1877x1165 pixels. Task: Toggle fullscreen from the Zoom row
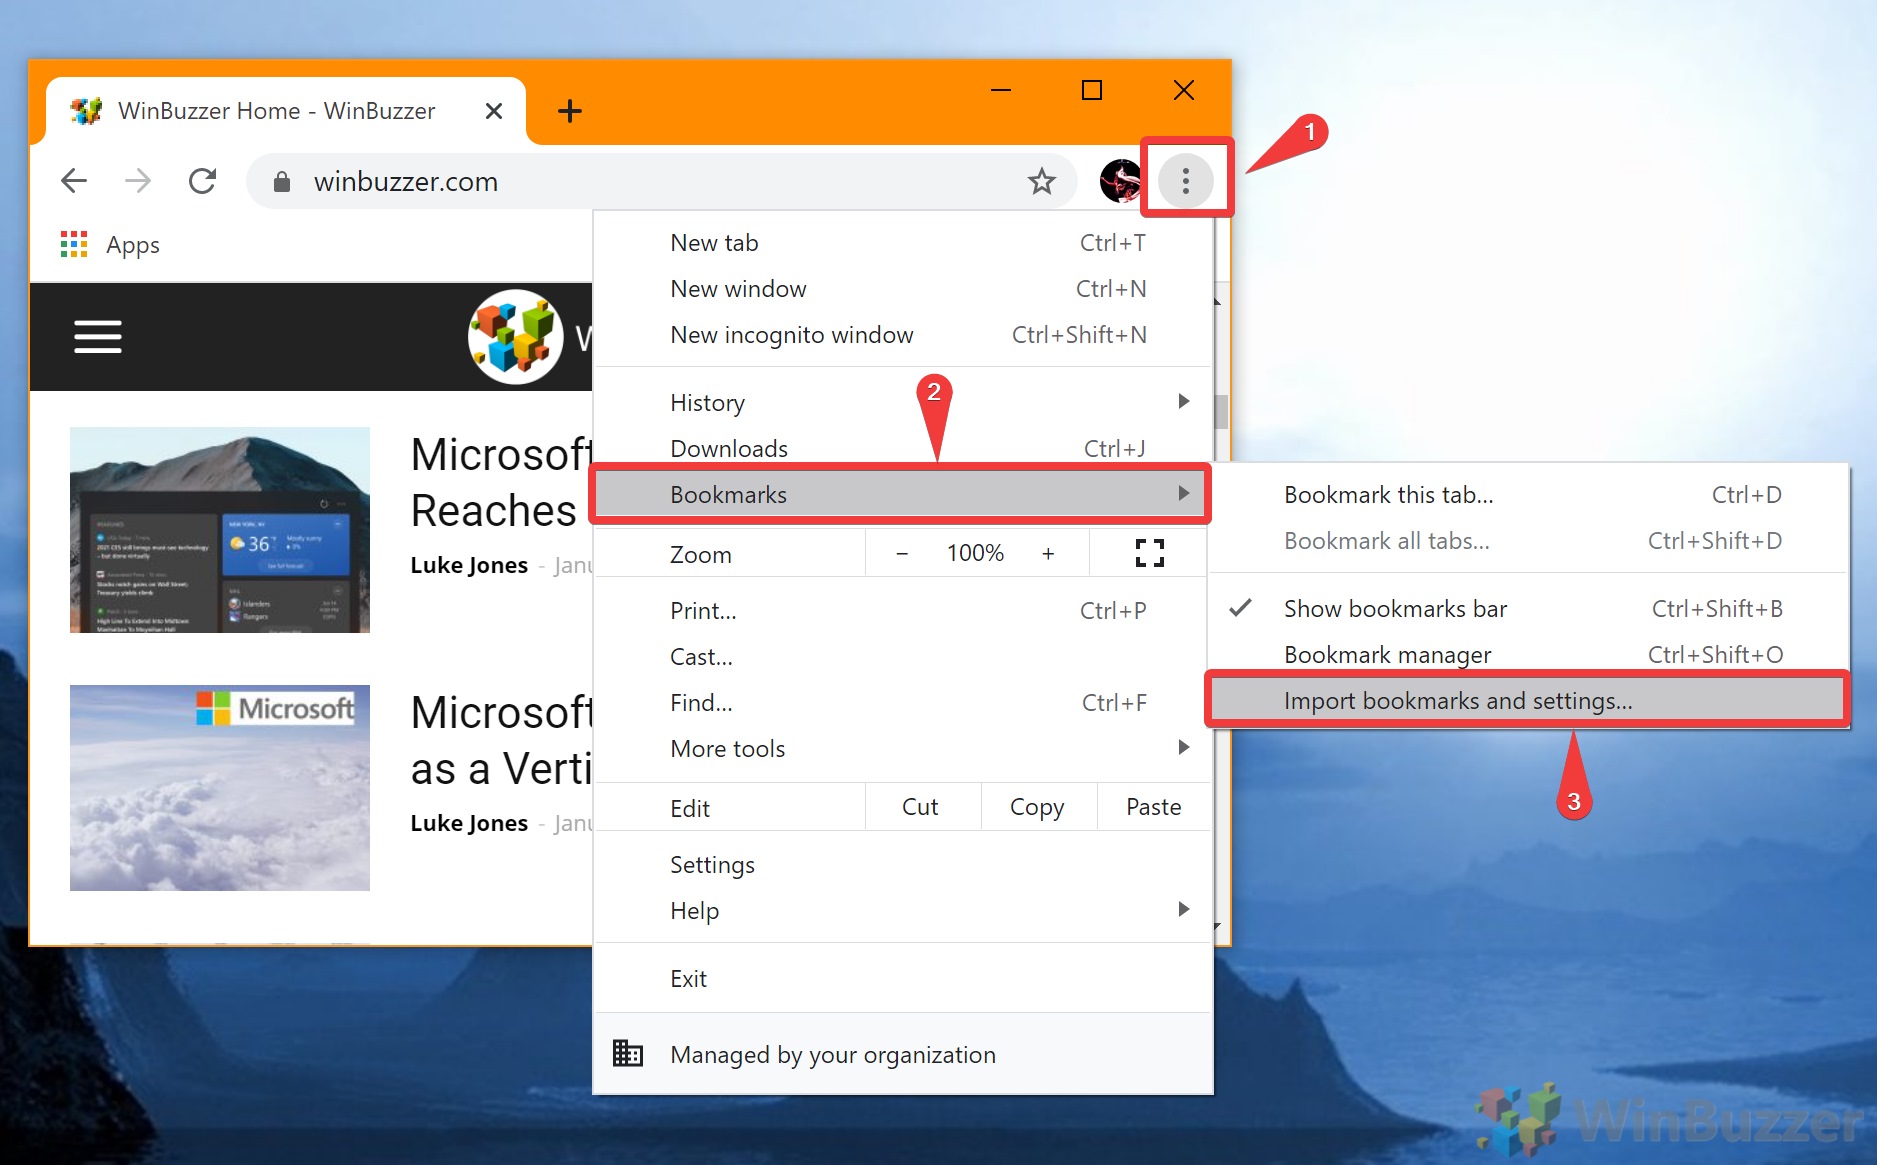[x=1150, y=553]
